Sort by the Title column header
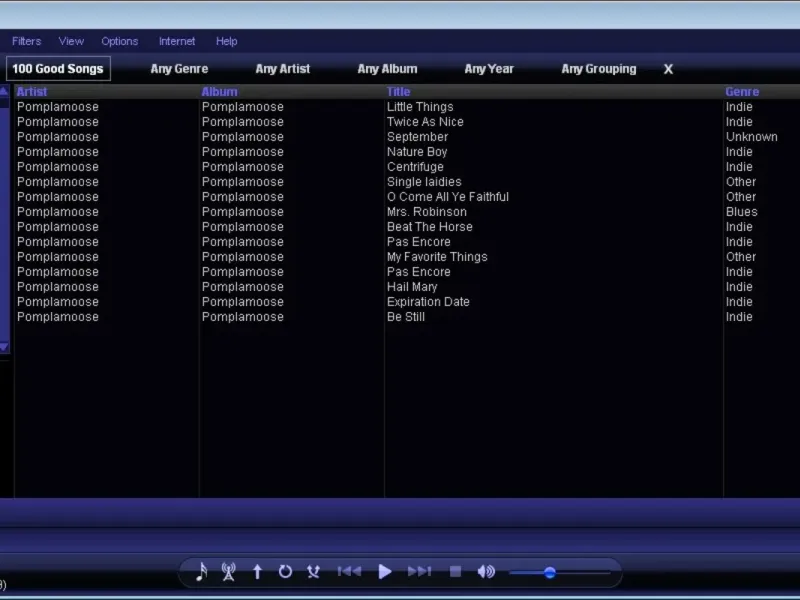This screenshot has width=800, height=600. click(x=398, y=92)
